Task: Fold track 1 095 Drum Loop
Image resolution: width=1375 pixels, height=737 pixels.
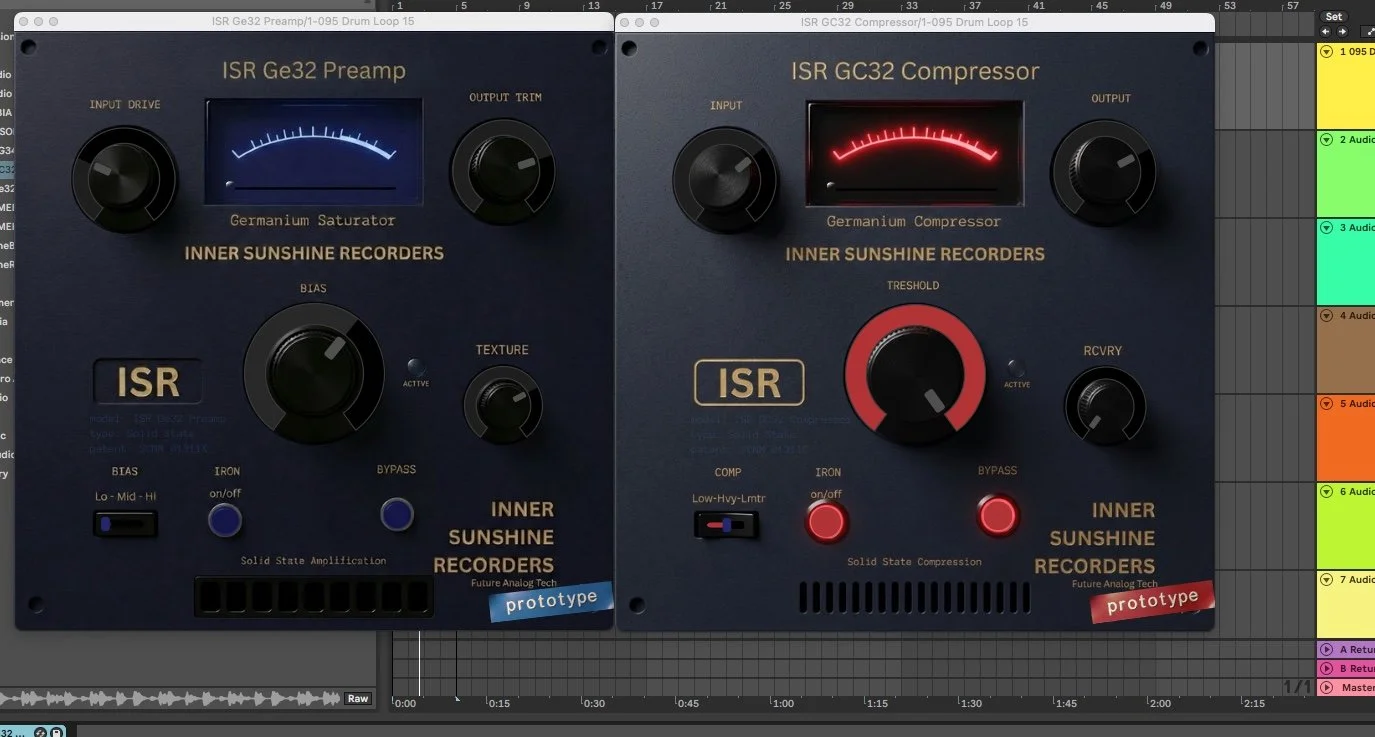Action: coord(1327,52)
